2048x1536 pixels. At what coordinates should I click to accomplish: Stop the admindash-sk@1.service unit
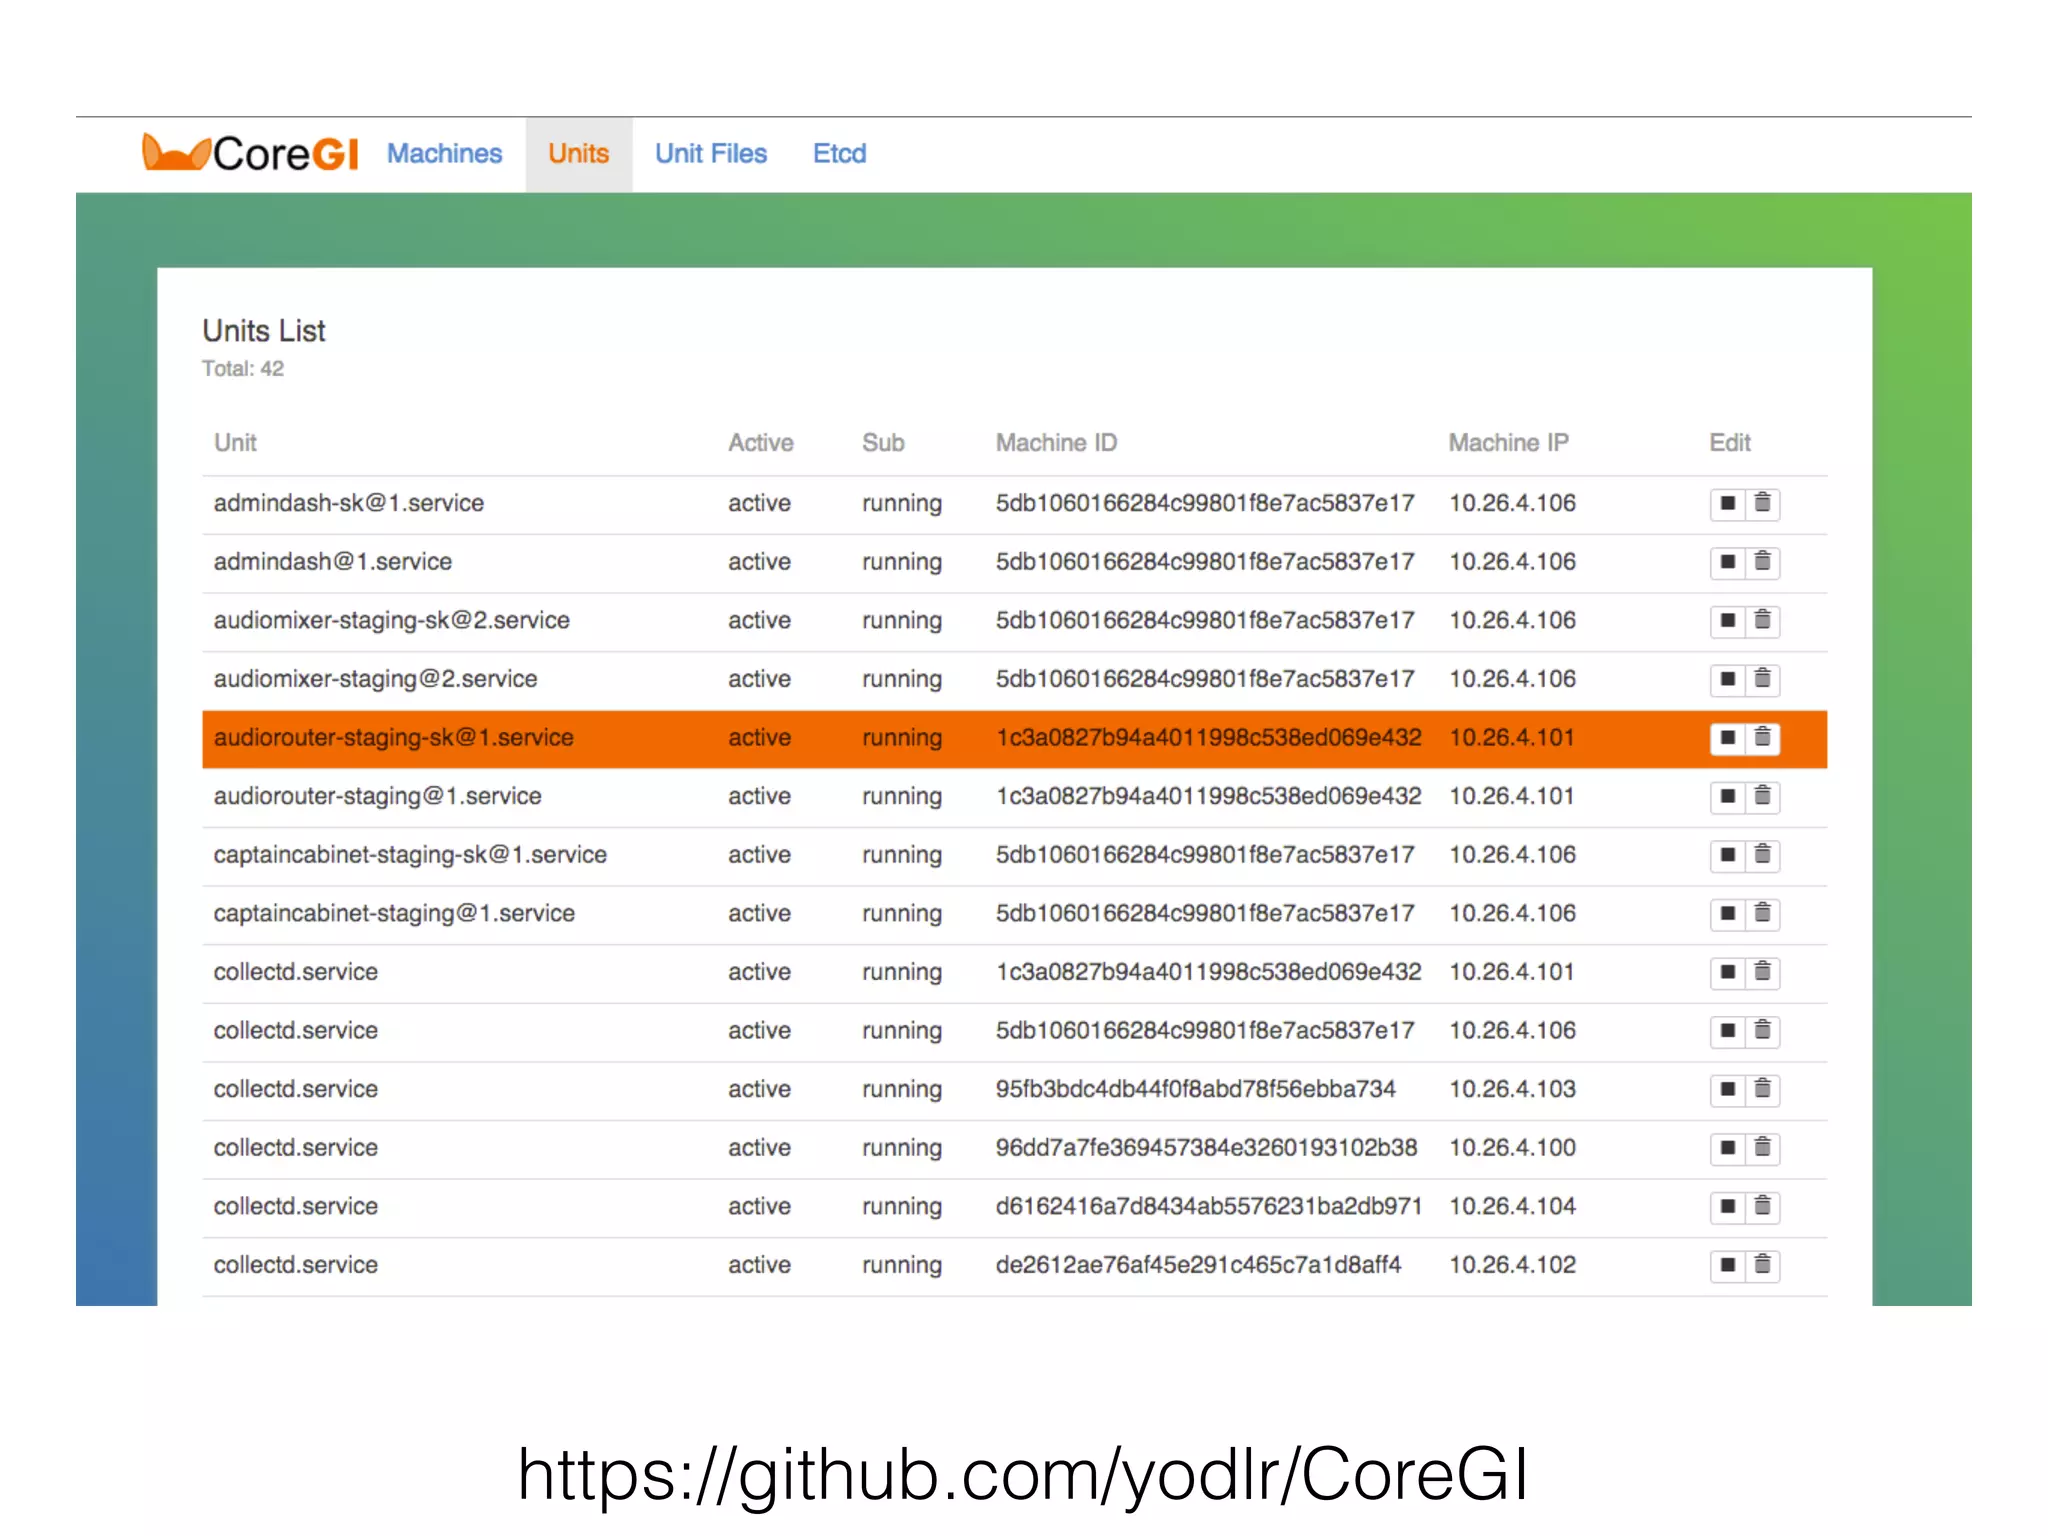point(1727,503)
